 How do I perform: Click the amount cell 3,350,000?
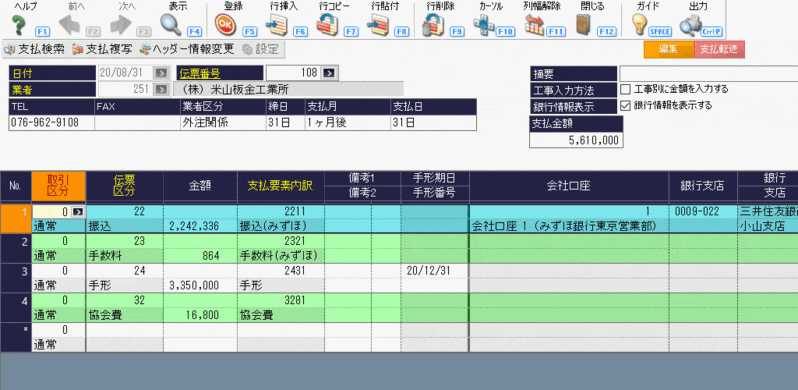click(x=201, y=286)
